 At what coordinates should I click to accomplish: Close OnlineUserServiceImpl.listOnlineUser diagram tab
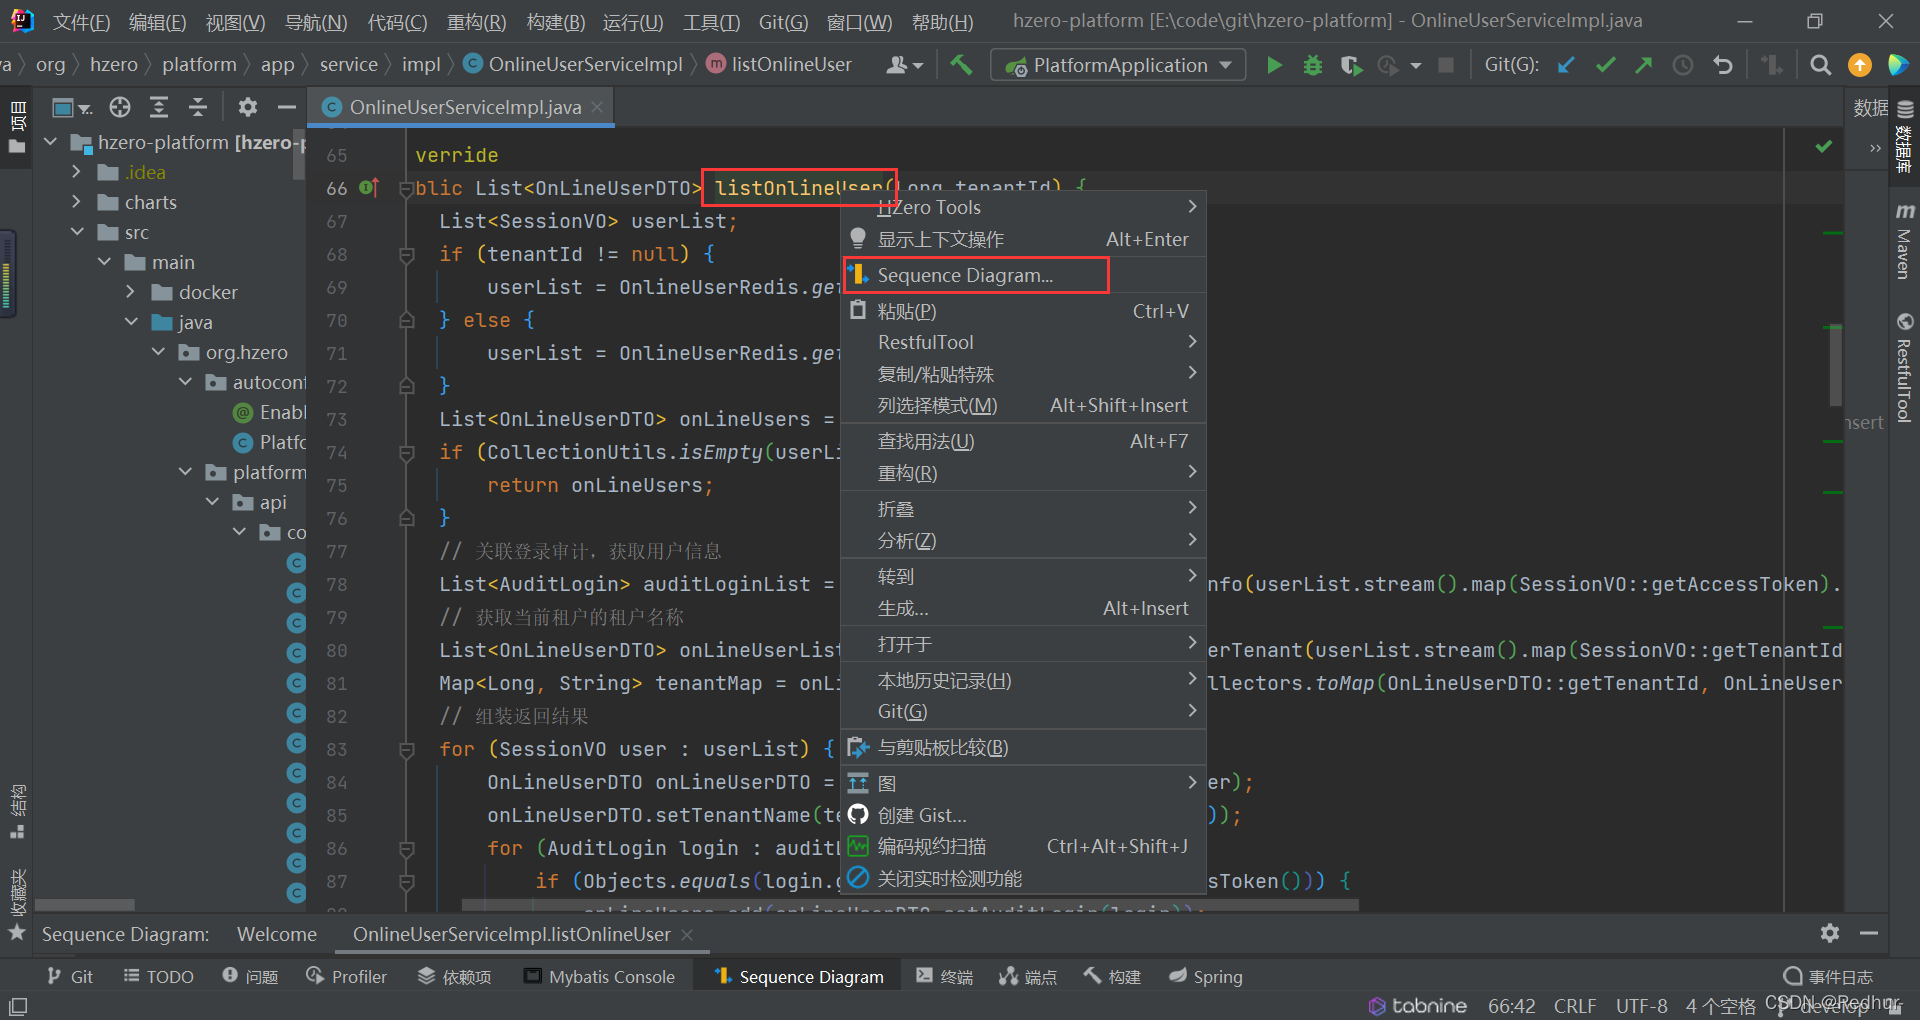[x=687, y=934]
